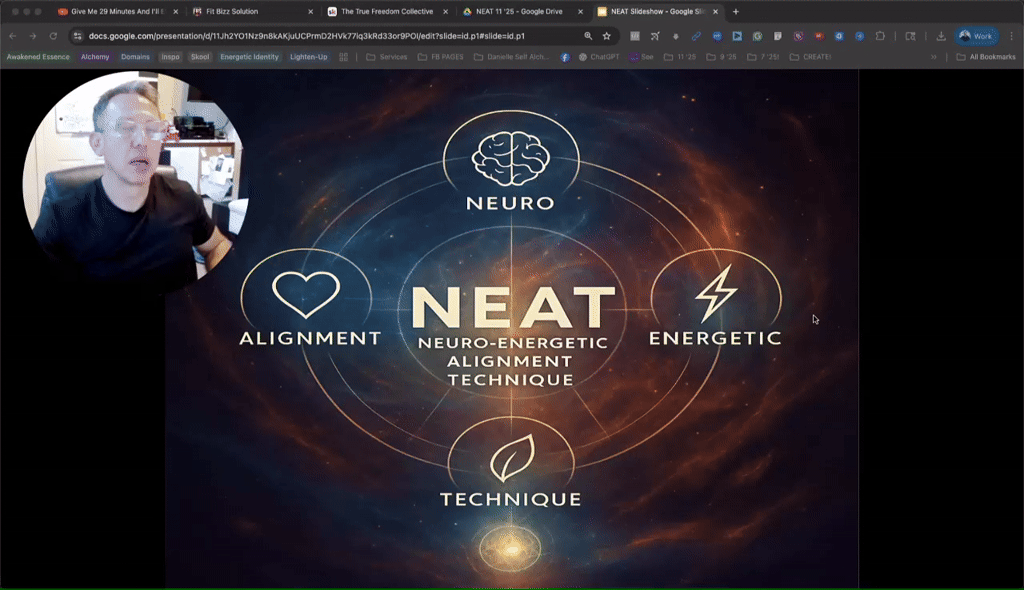
Task: Click the browser extensions puzzle piece icon
Action: [x=882, y=36]
